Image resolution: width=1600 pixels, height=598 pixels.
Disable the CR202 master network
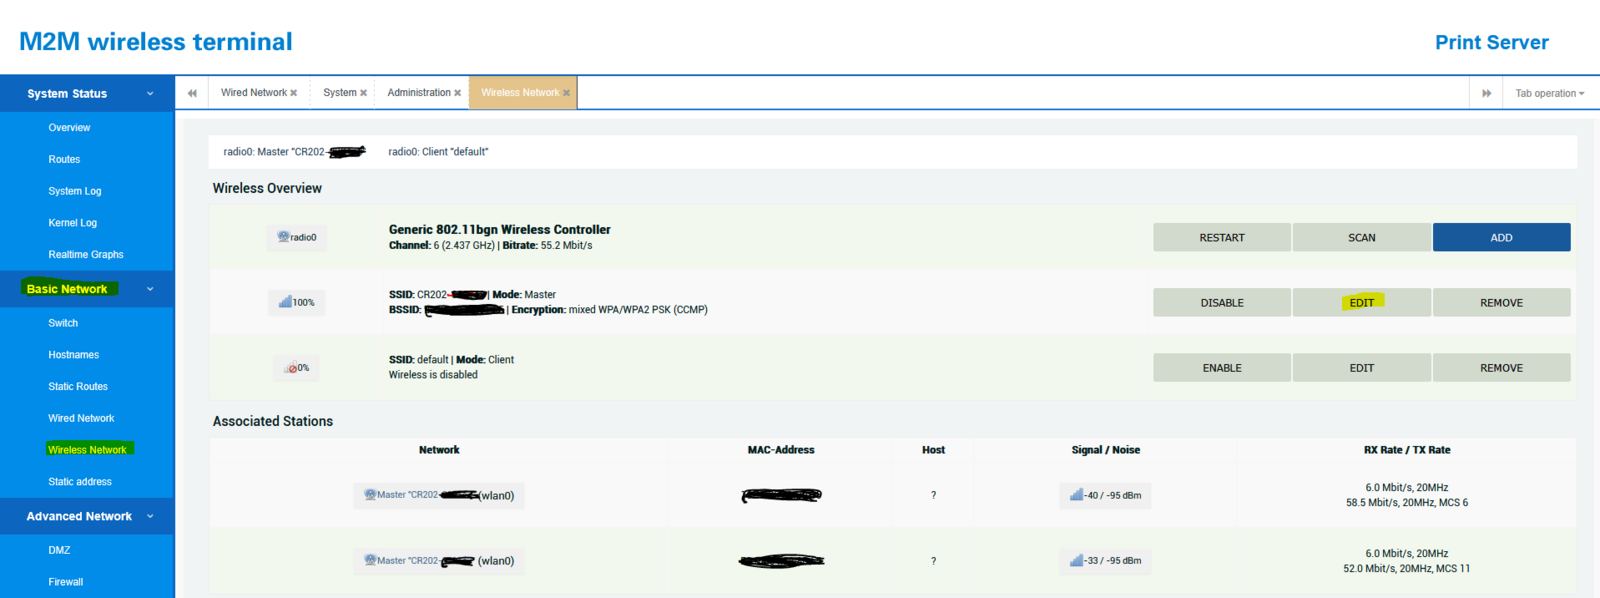(1221, 303)
